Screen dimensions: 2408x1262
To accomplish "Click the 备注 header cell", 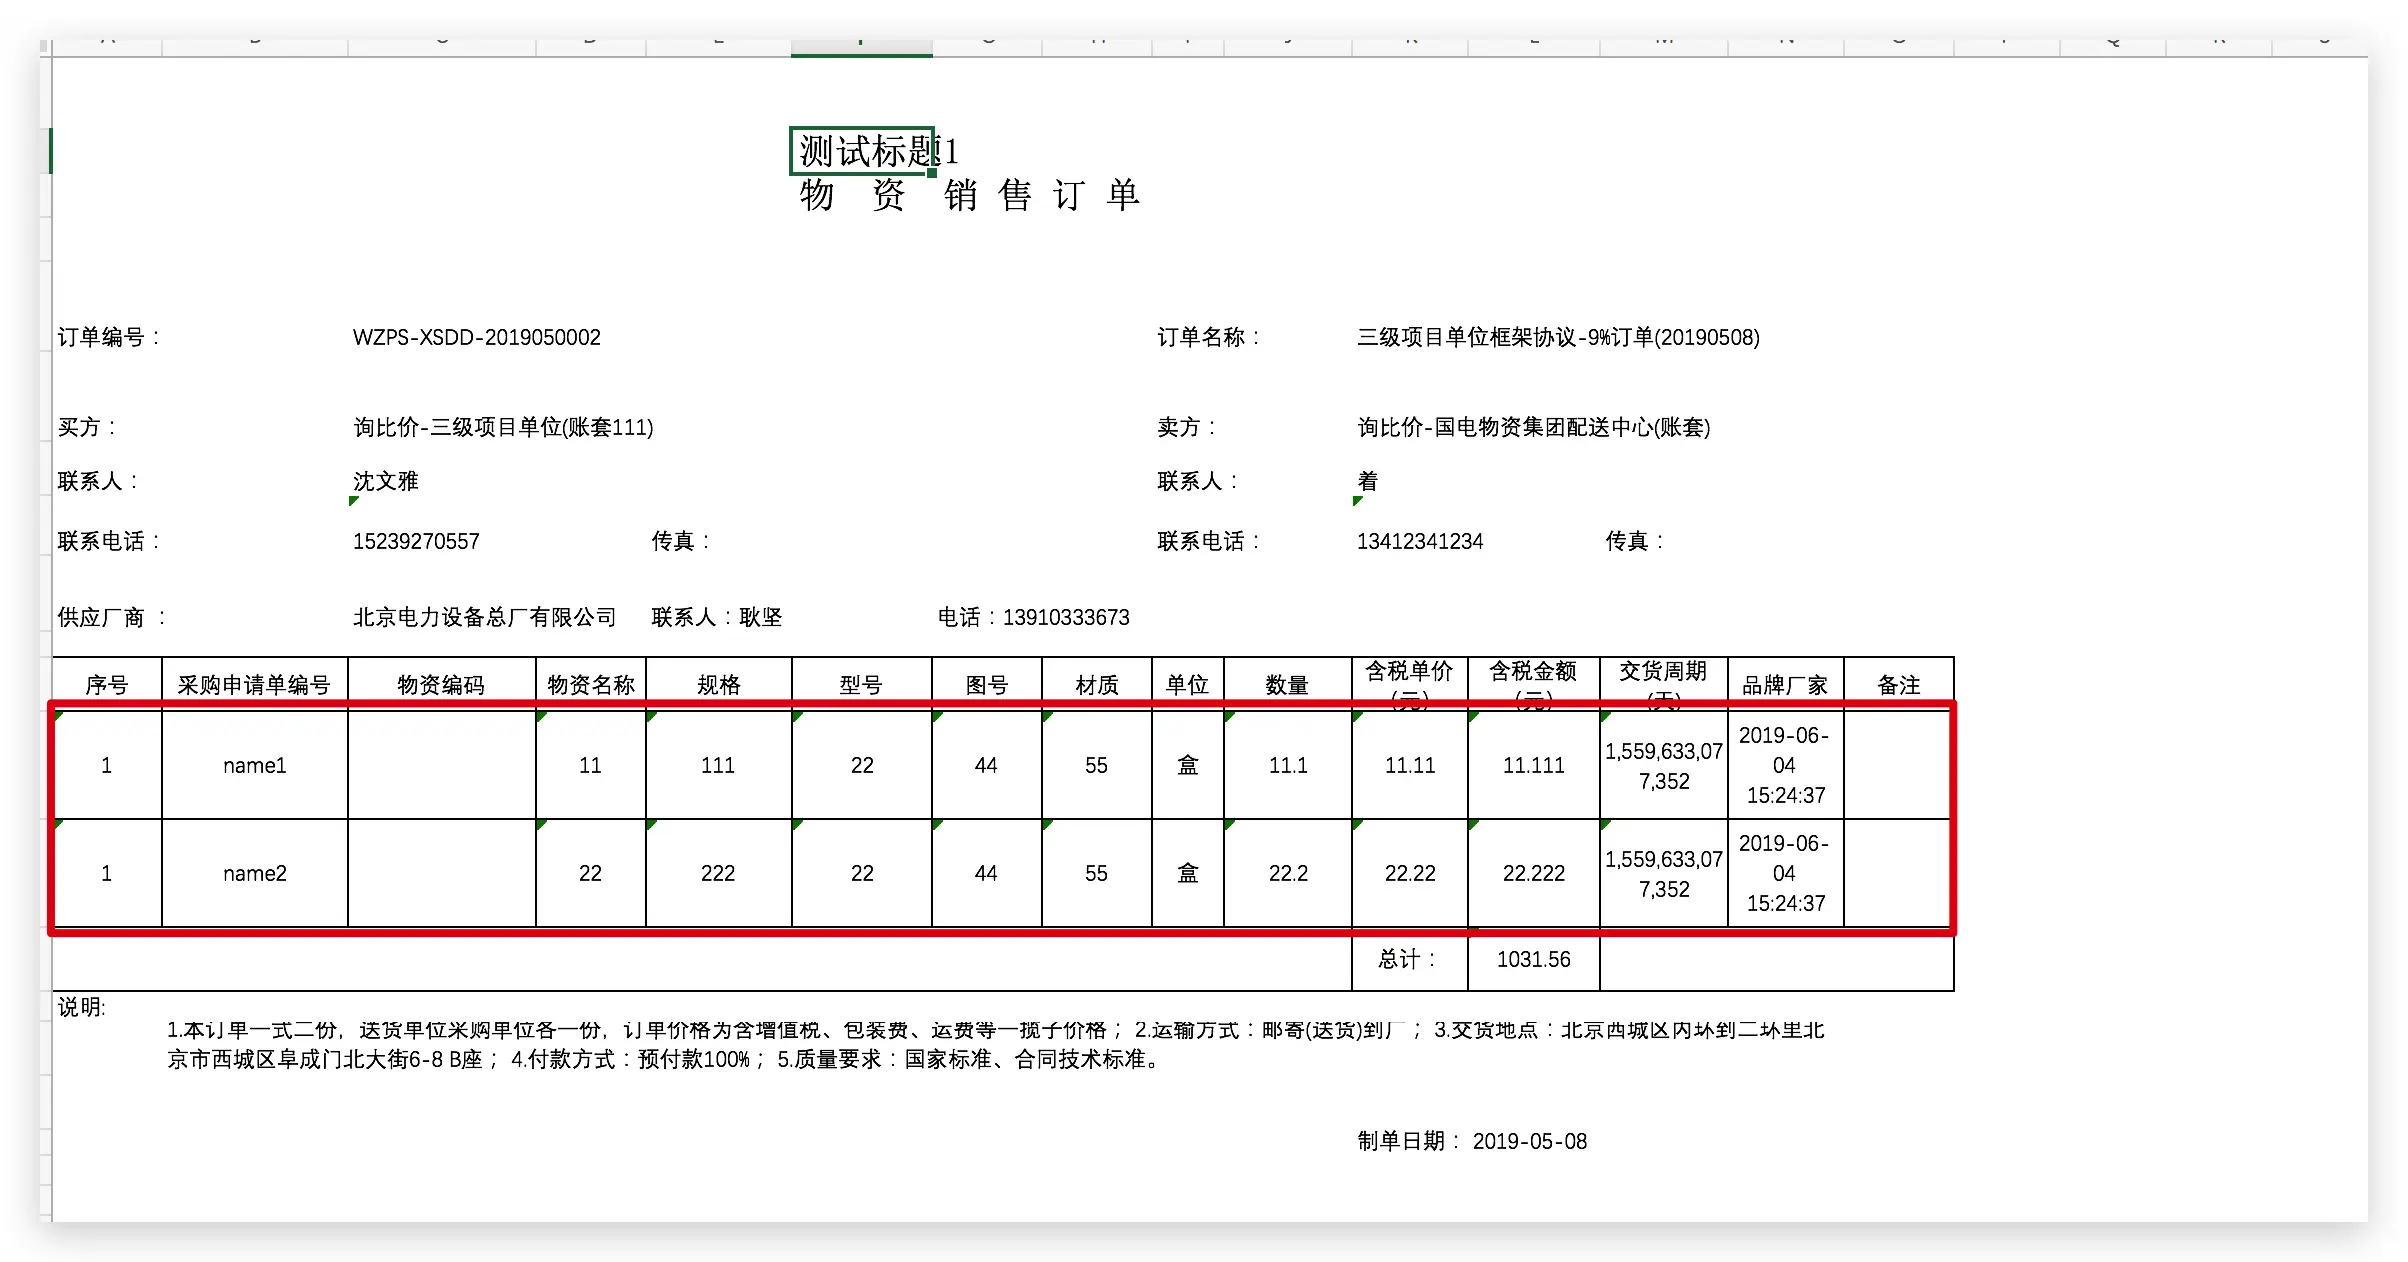I will pyautogui.click(x=1898, y=684).
